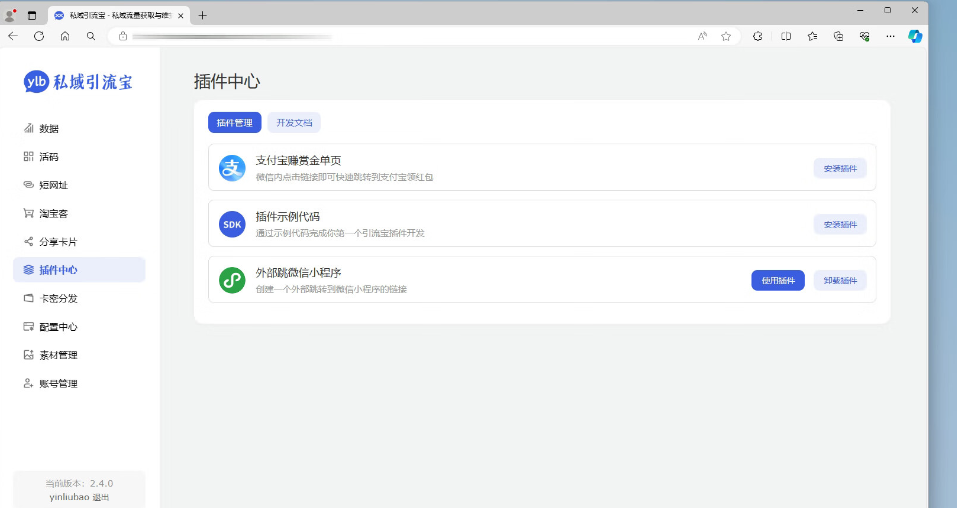Click the 退出 logout link
Image resolution: width=957 pixels, height=508 pixels.
click(100, 497)
